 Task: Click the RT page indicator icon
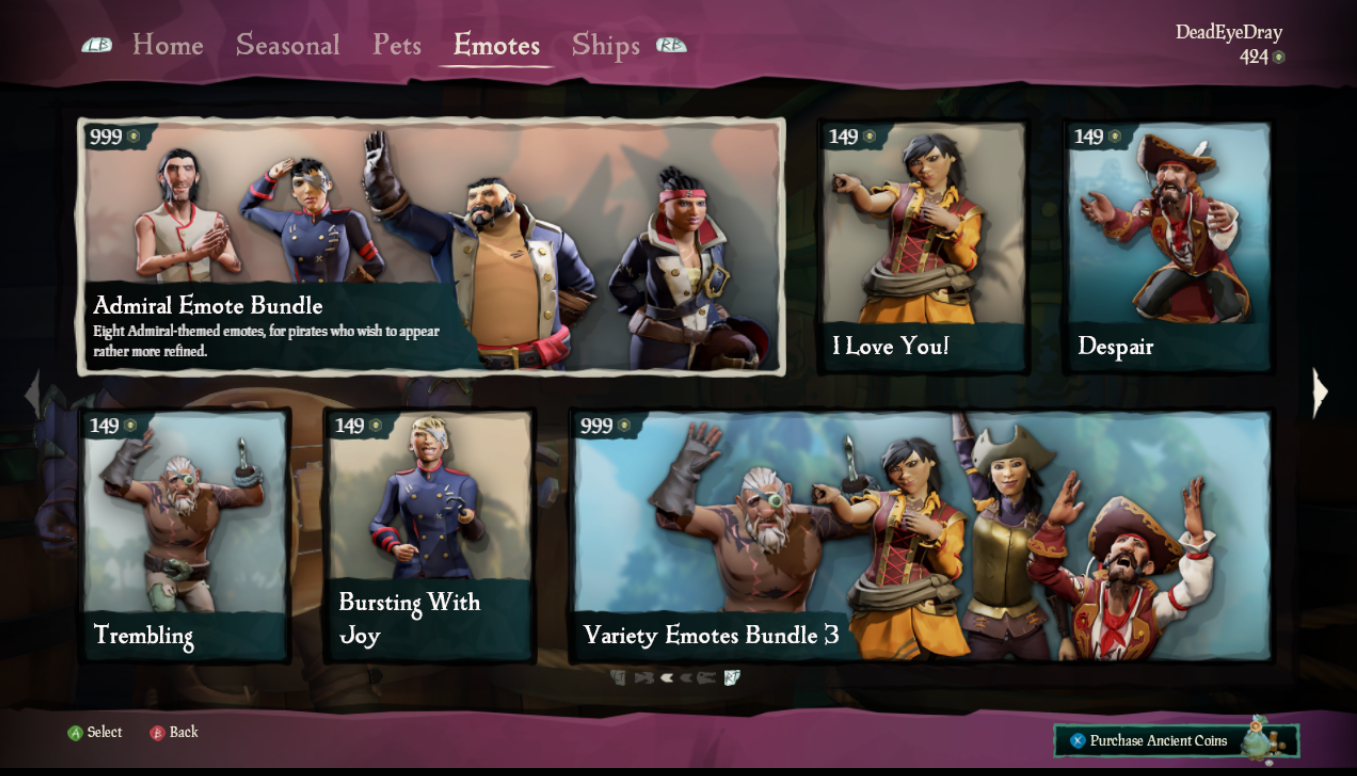(x=732, y=678)
